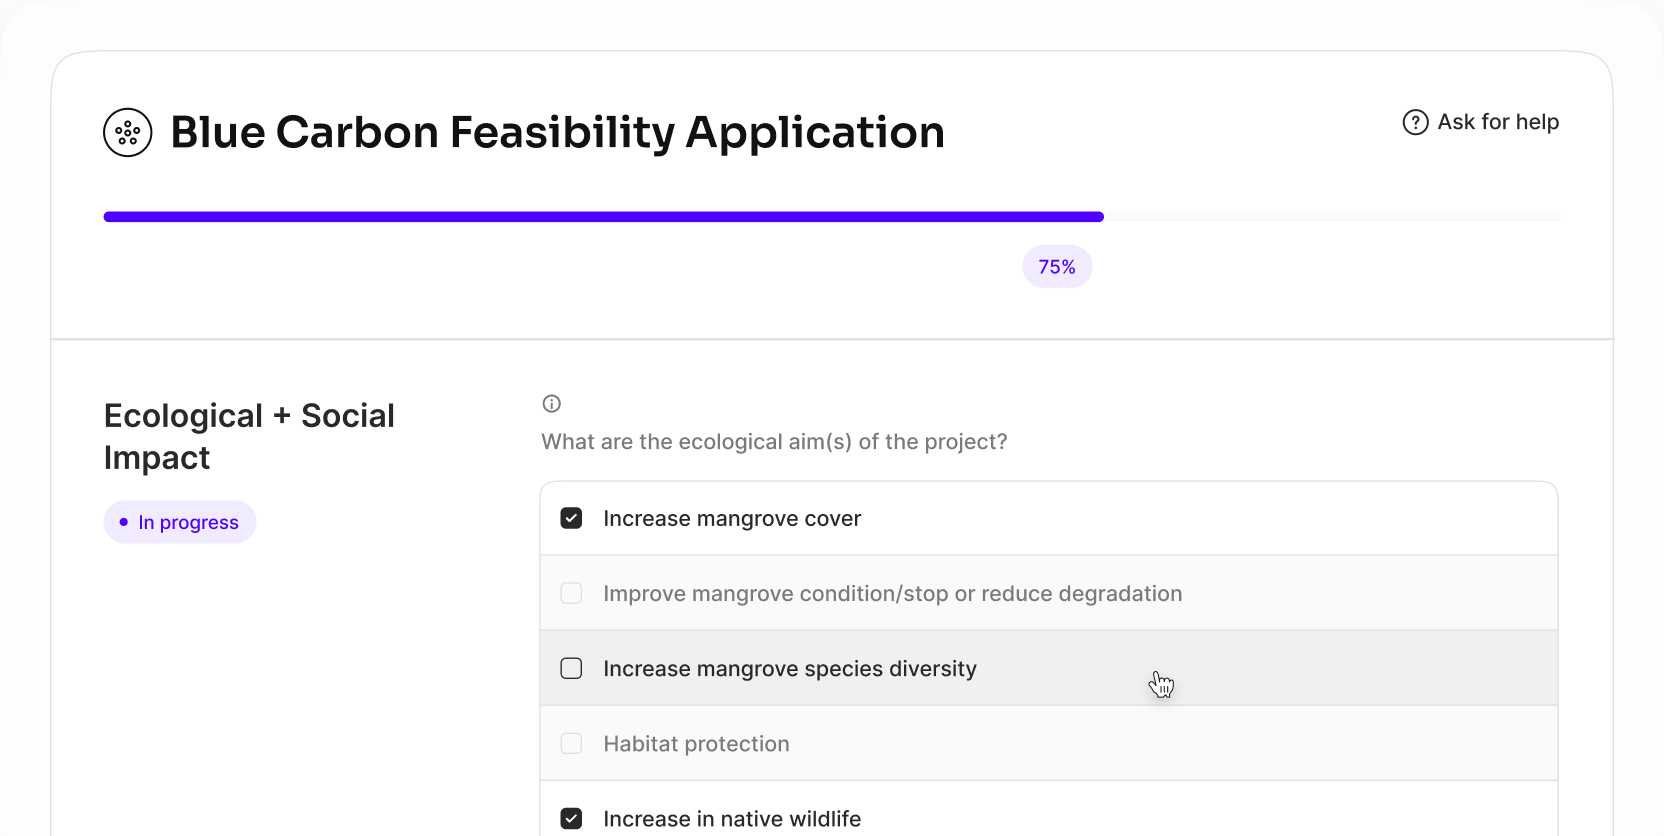Screen dimensions: 1664x836
Task: Check the Increase mangrove species diversity box
Action: [x=571, y=668]
